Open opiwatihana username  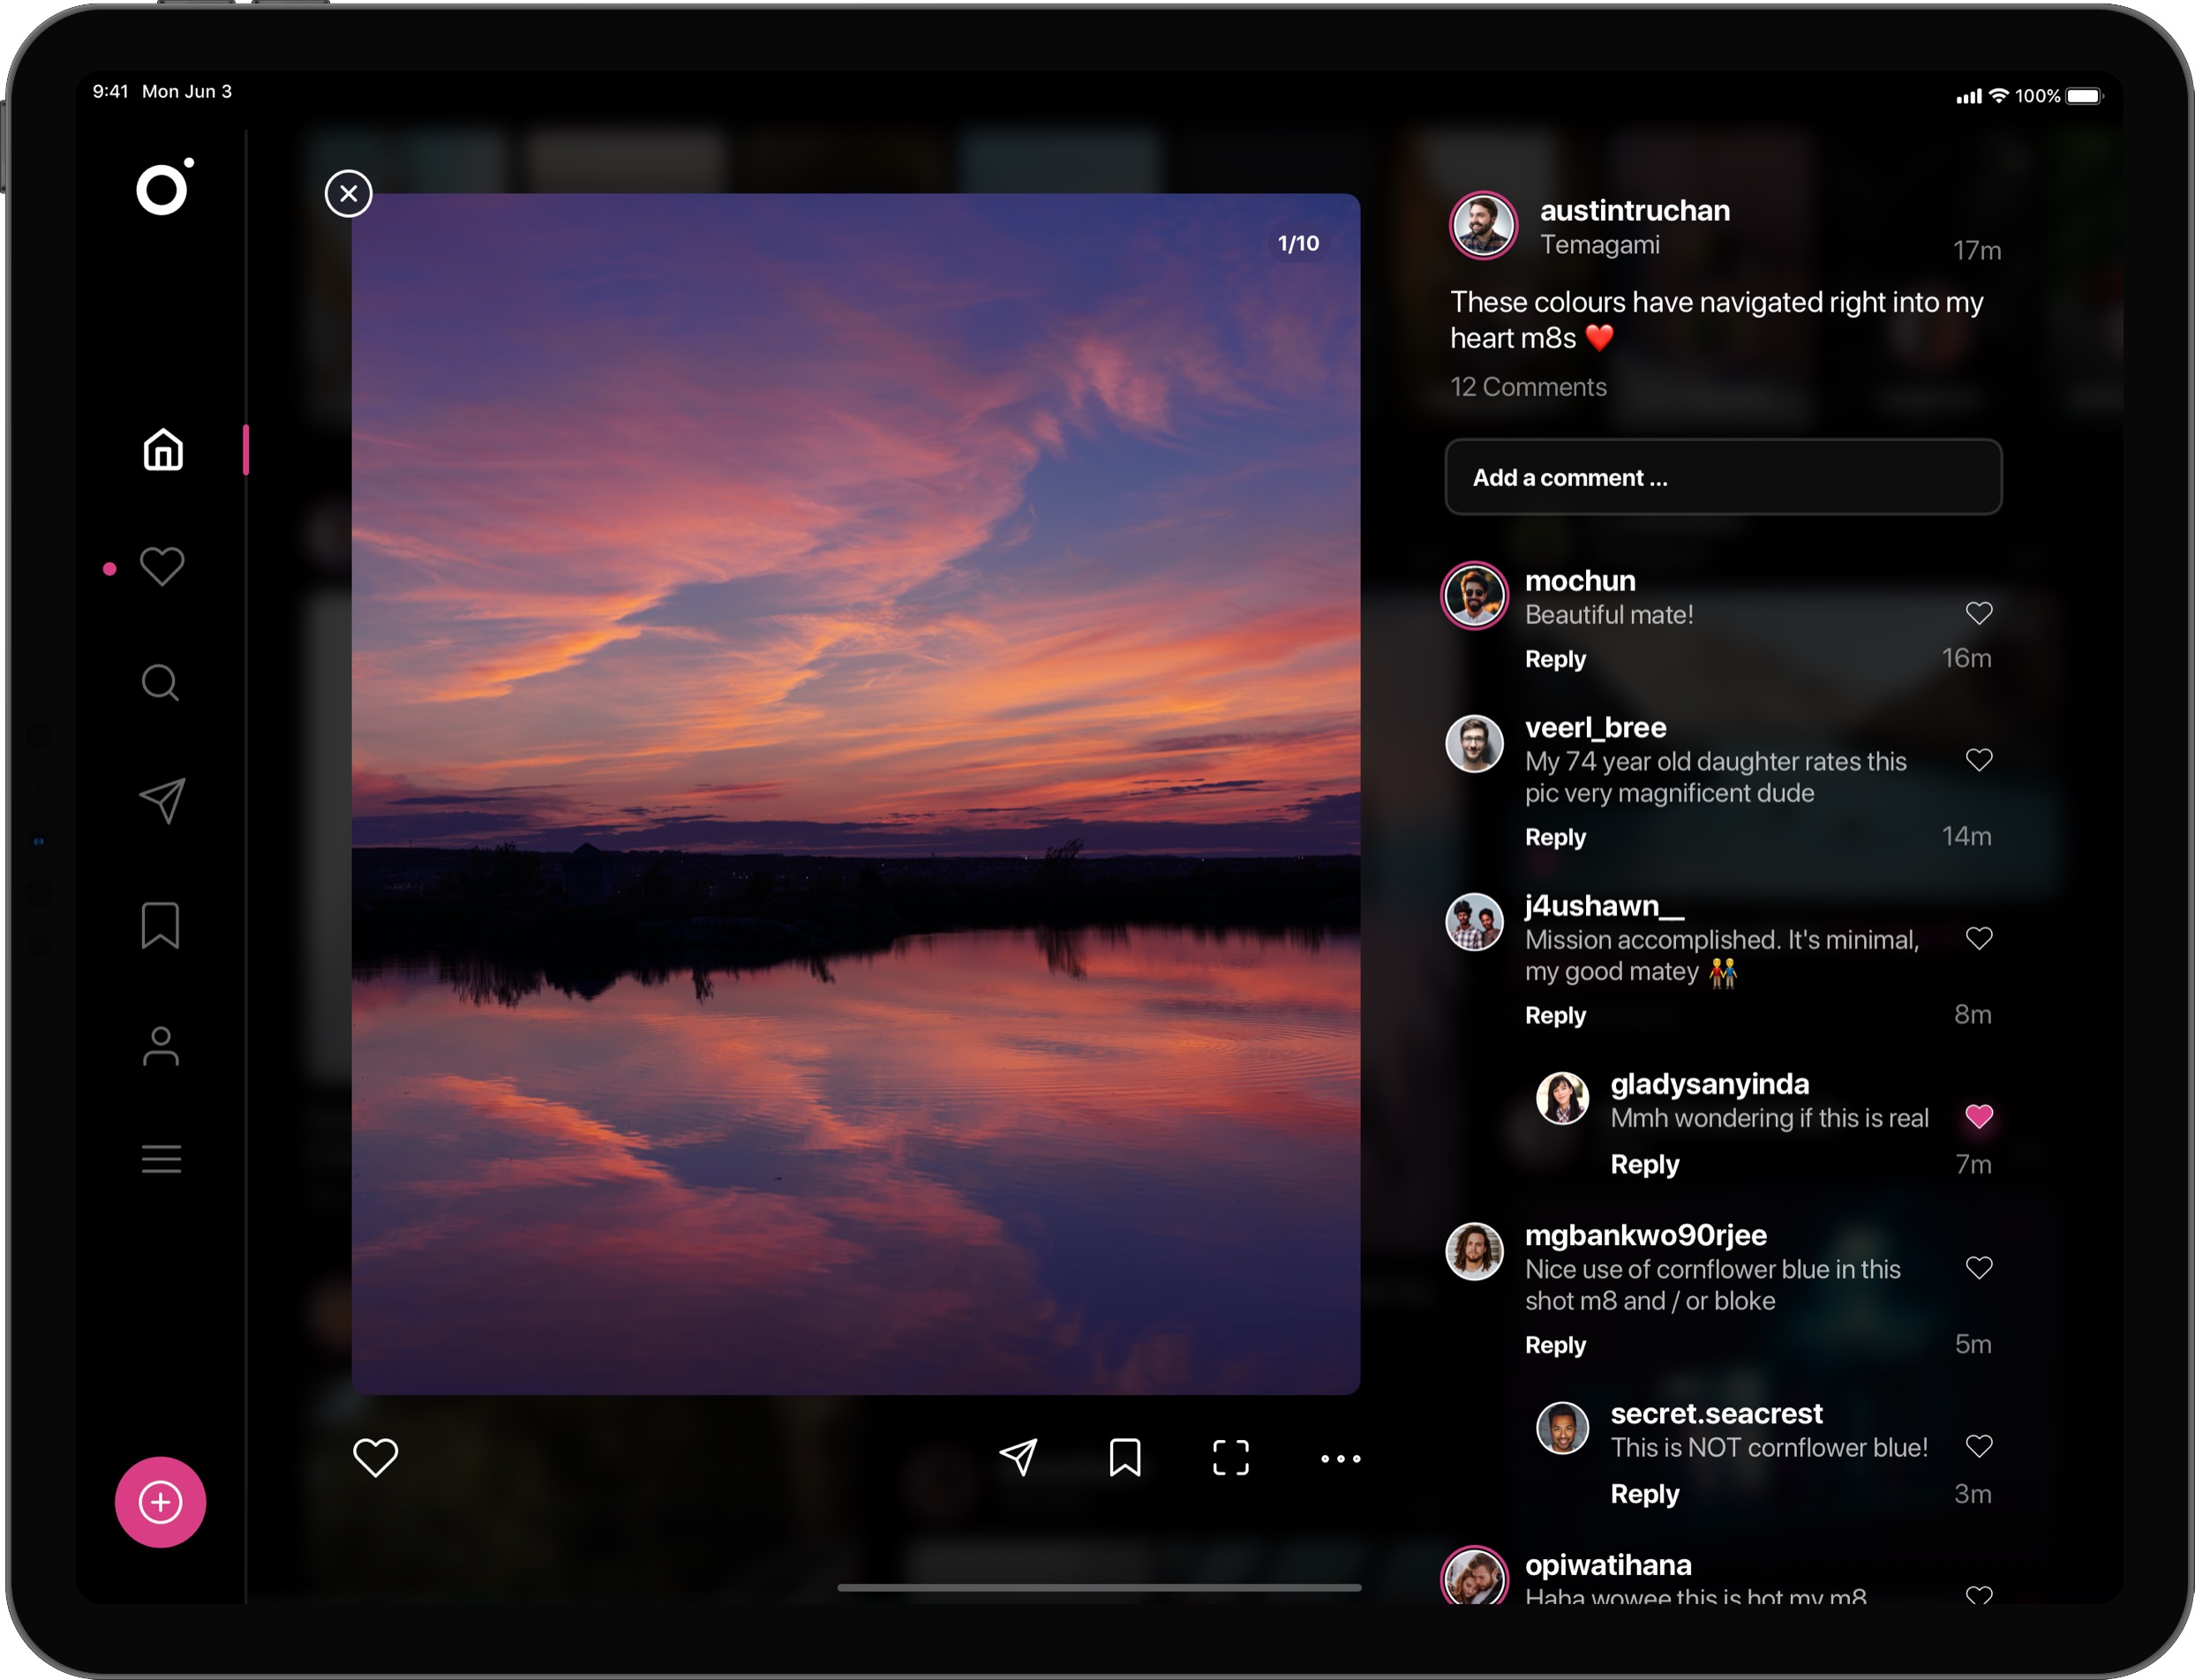point(1607,1564)
